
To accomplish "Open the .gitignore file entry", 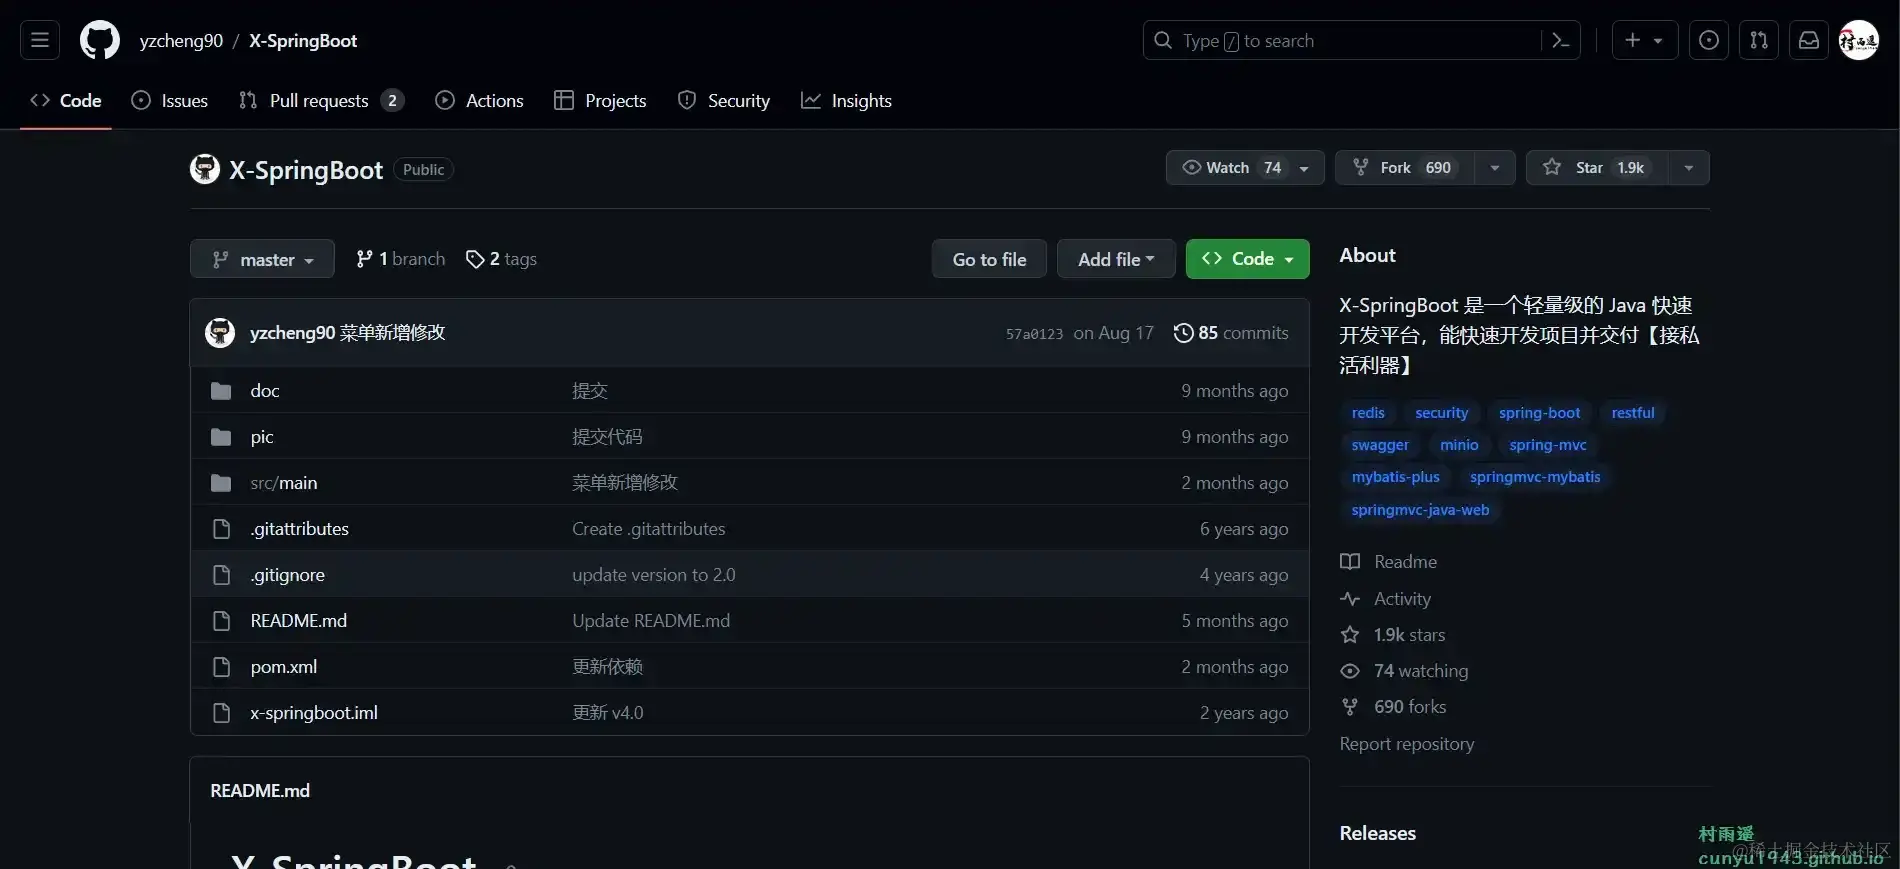I will tap(287, 575).
